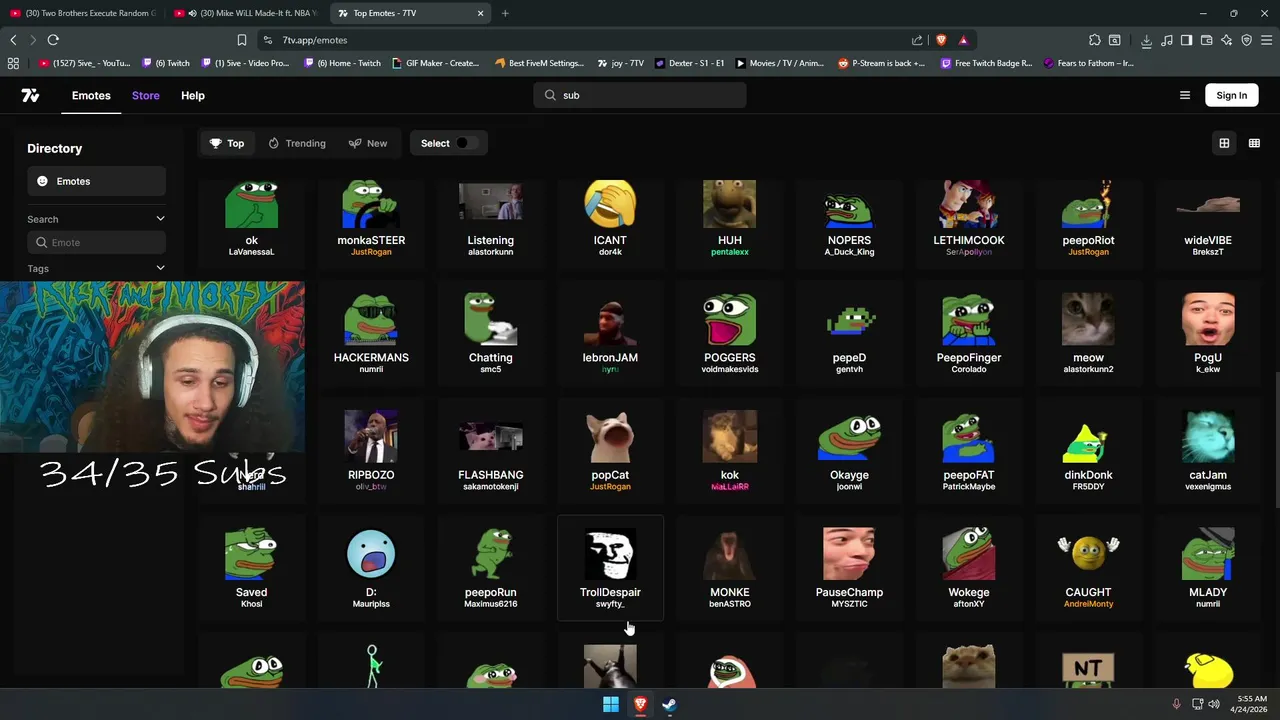The image size is (1280, 720).
Task: Open a new browser tab
Action: [505, 13]
